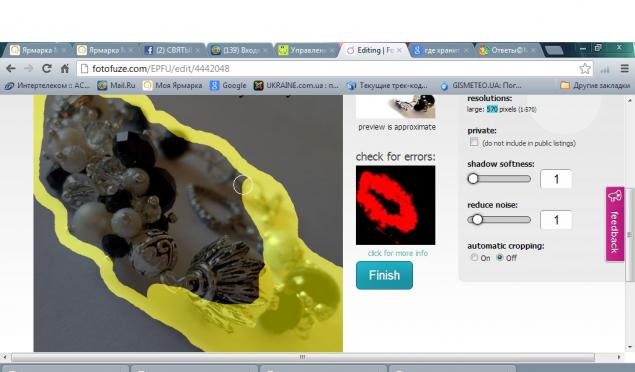This screenshot has width=635, height=372.
Task: Open Mail.Ru bookmark
Action: pos(117,85)
